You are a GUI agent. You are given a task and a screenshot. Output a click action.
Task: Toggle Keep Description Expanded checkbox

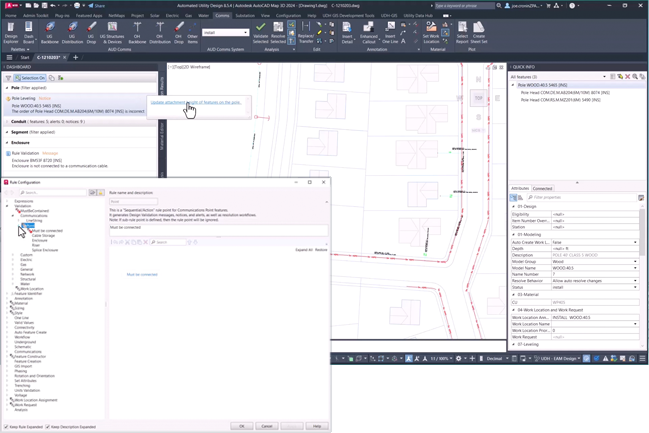[48, 426]
